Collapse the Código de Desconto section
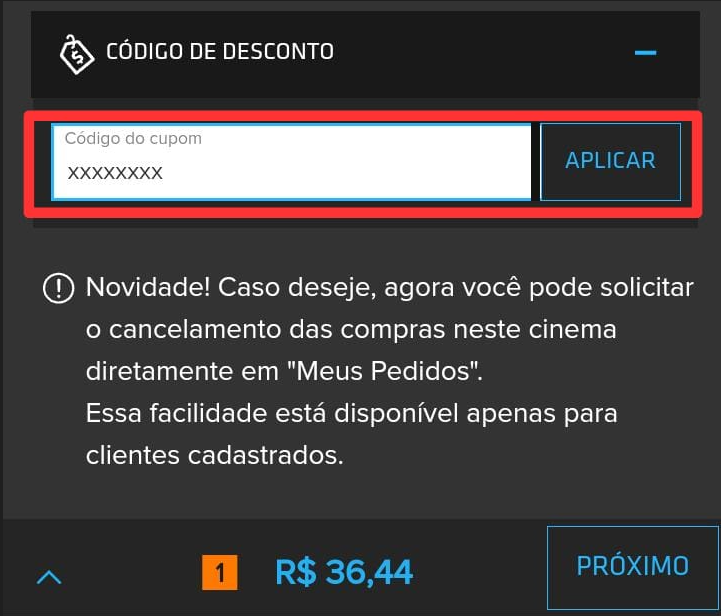721x616 pixels. 645,52
